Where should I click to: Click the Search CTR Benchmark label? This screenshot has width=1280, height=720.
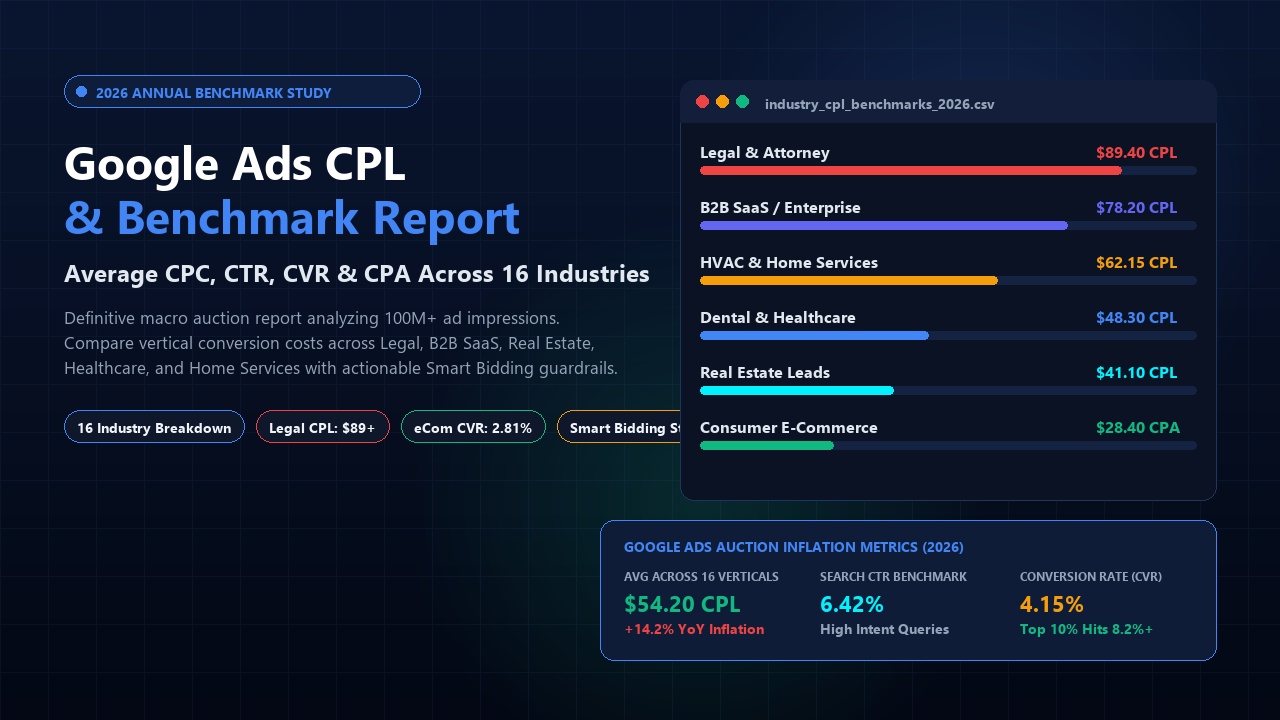(893, 577)
